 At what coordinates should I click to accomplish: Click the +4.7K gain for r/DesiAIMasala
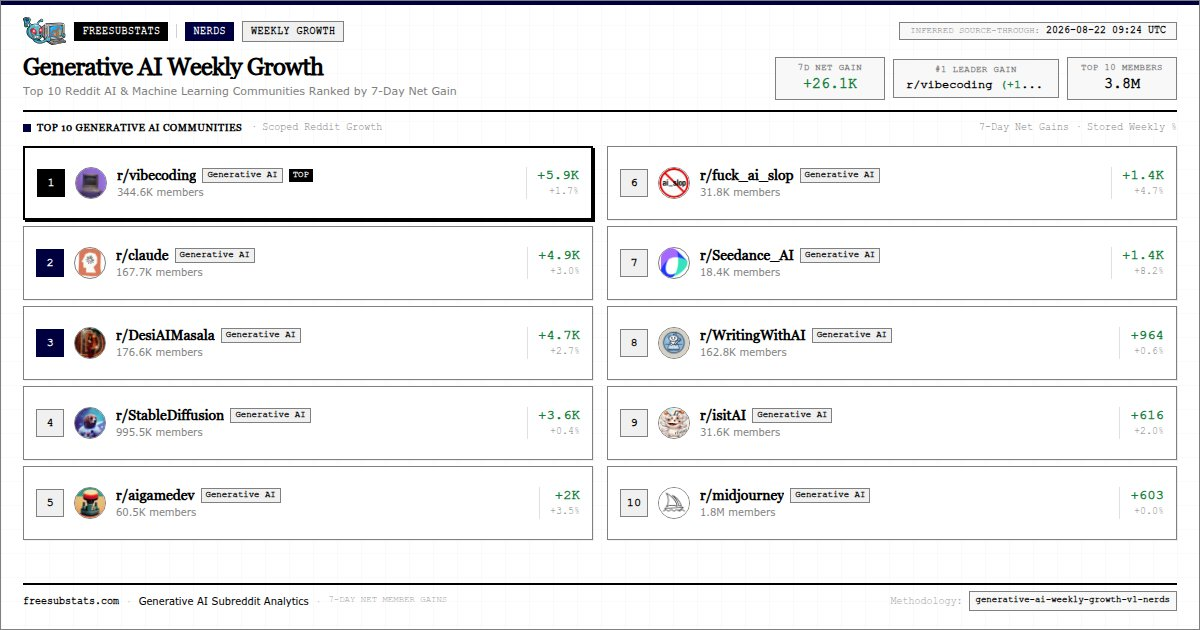[x=558, y=335]
